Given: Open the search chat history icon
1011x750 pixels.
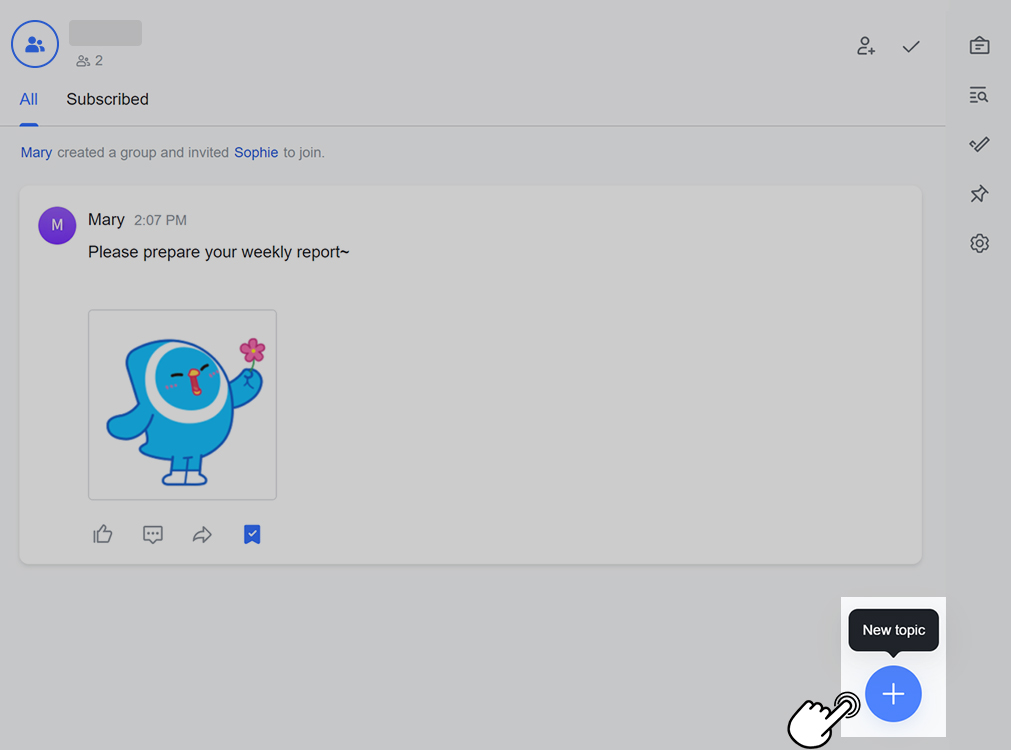Looking at the screenshot, I should pyautogui.click(x=979, y=95).
